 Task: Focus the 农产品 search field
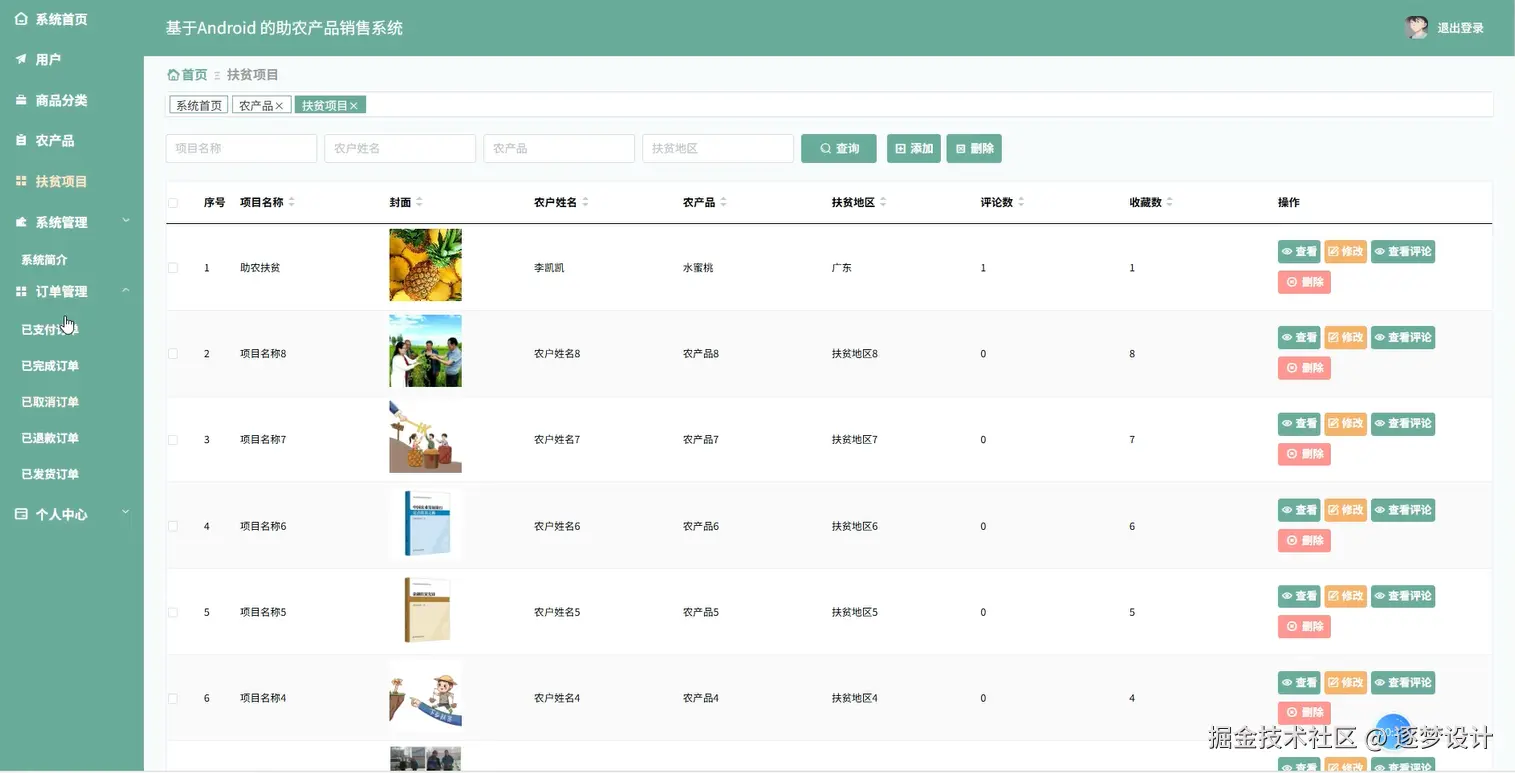click(x=559, y=148)
